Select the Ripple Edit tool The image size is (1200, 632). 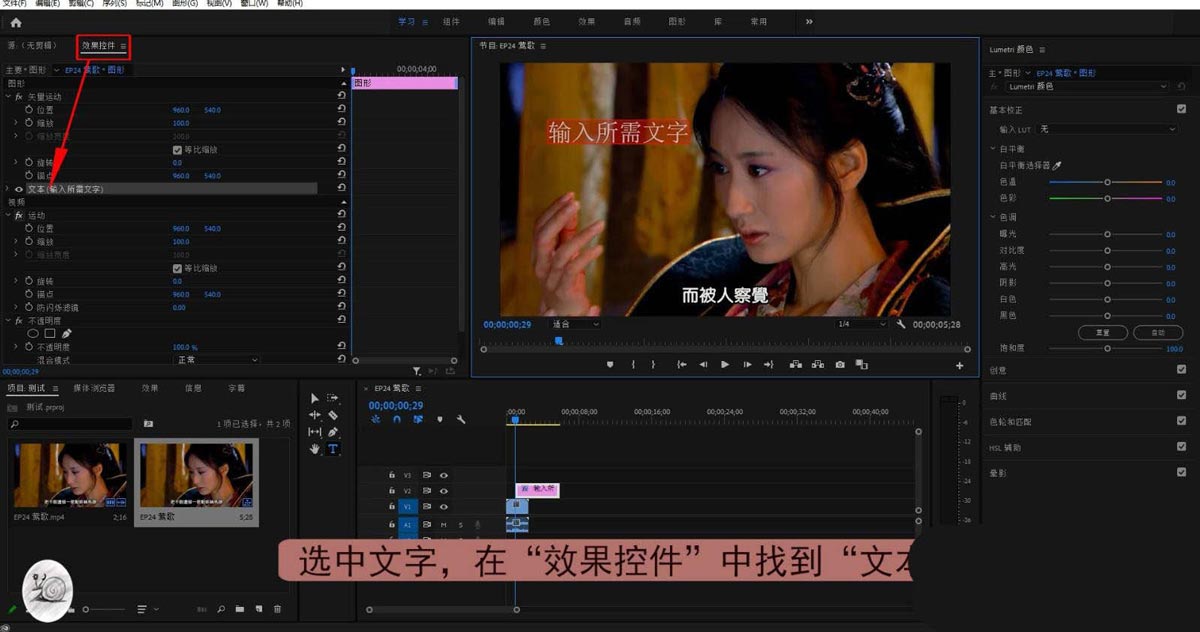tap(315, 415)
